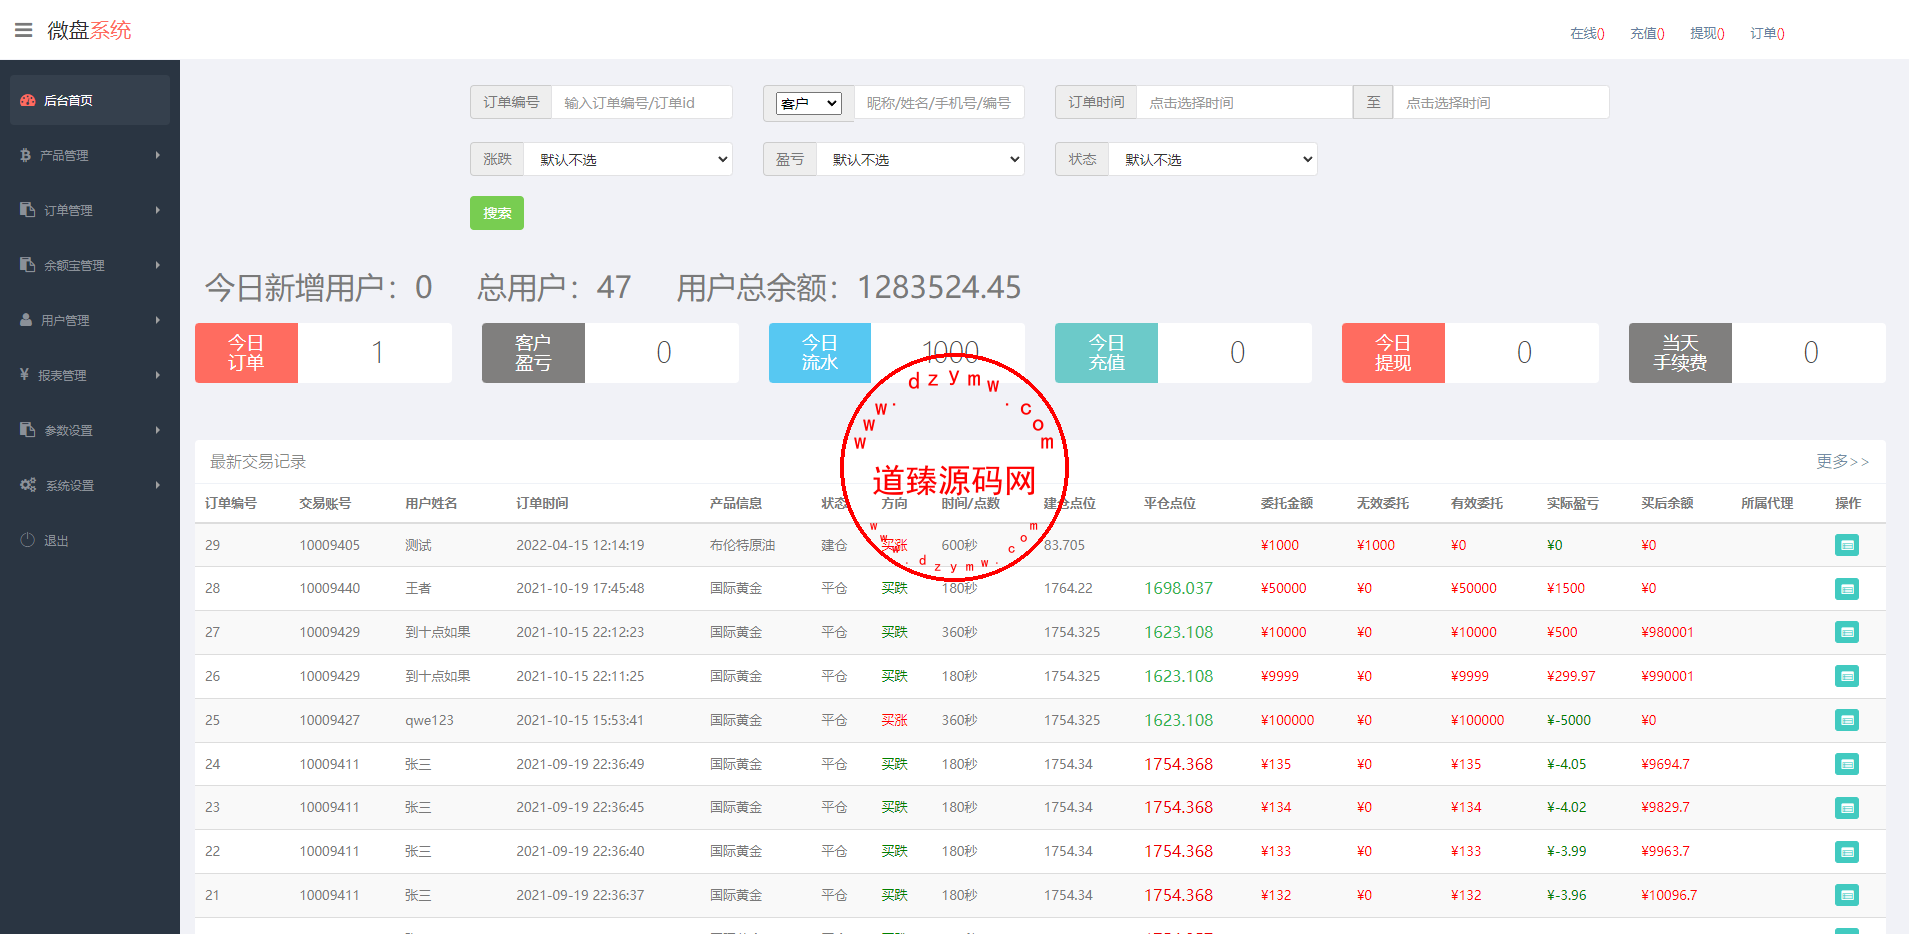Click the 系统设置 gears icon

[x=28, y=485]
